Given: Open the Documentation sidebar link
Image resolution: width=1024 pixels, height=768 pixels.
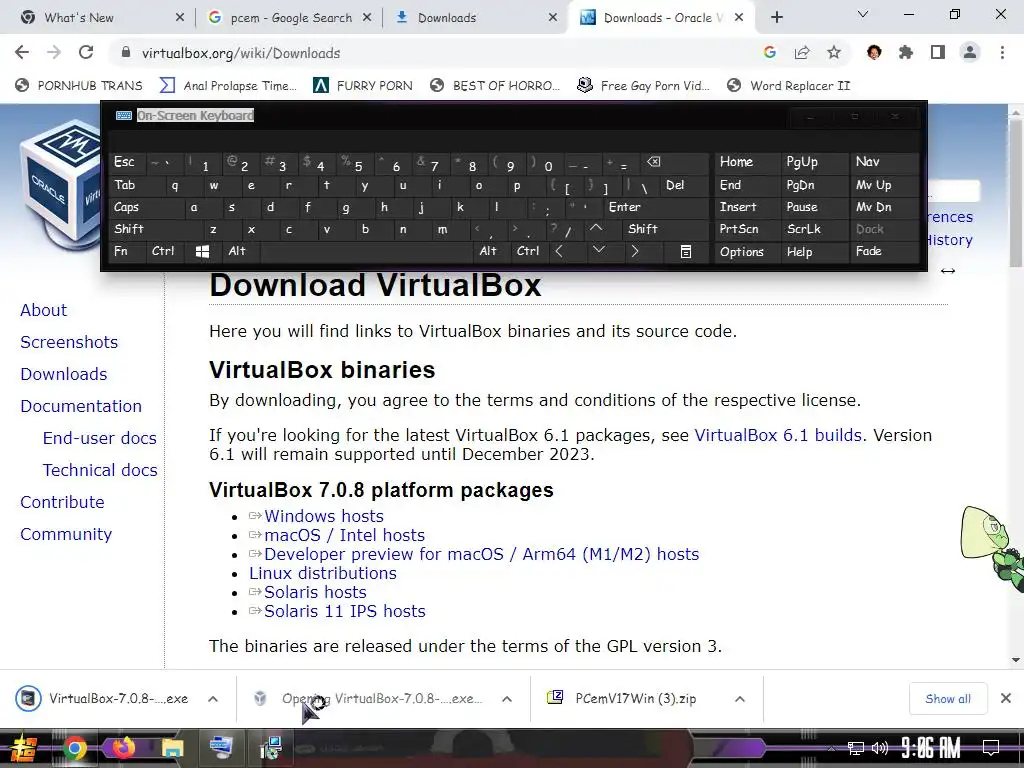Looking at the screenshot, I should [x=81, y=406].
